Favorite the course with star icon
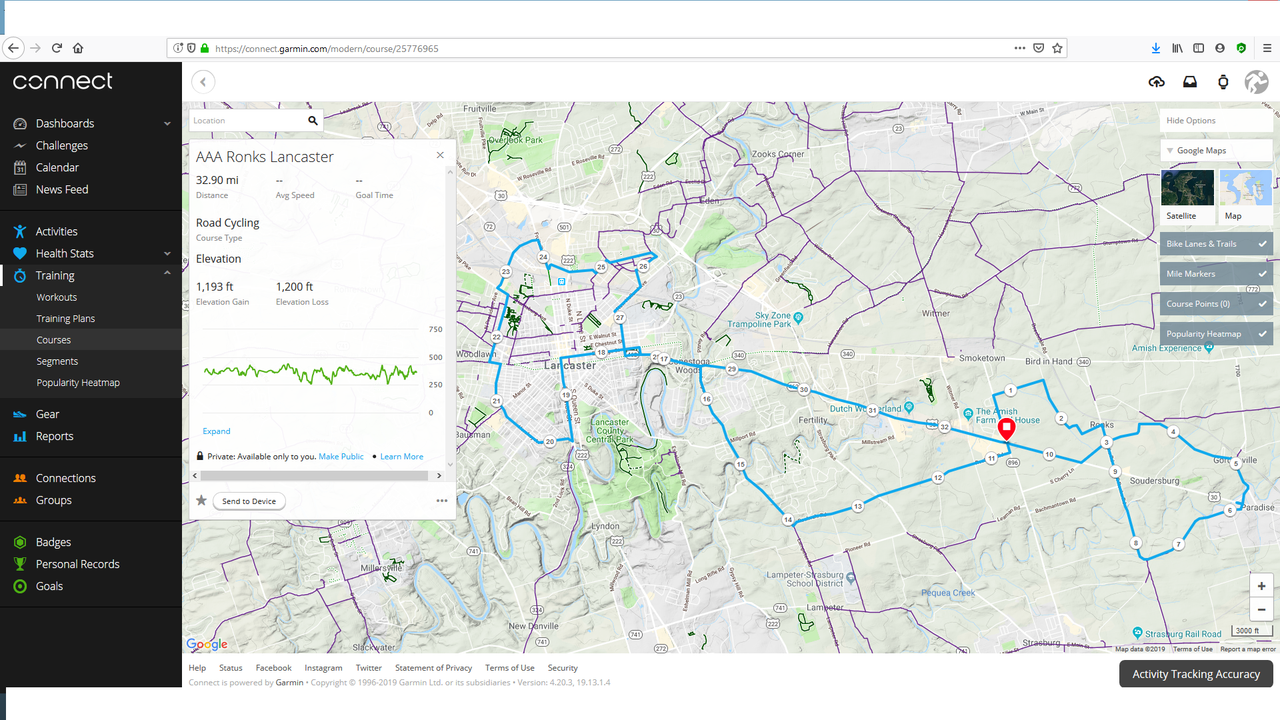The width and height of the screenshot is (1280, 720). pyautogui.click(x=201, y=501)
